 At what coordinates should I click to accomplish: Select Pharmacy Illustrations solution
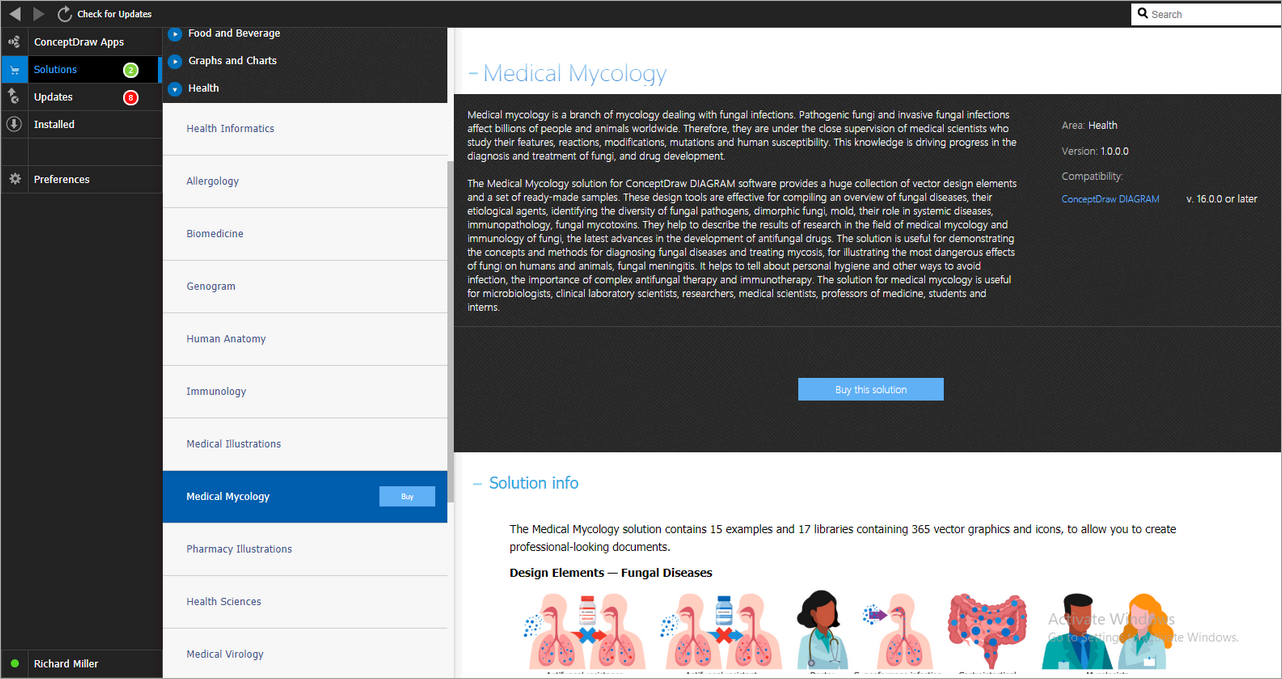pos(305,549)
